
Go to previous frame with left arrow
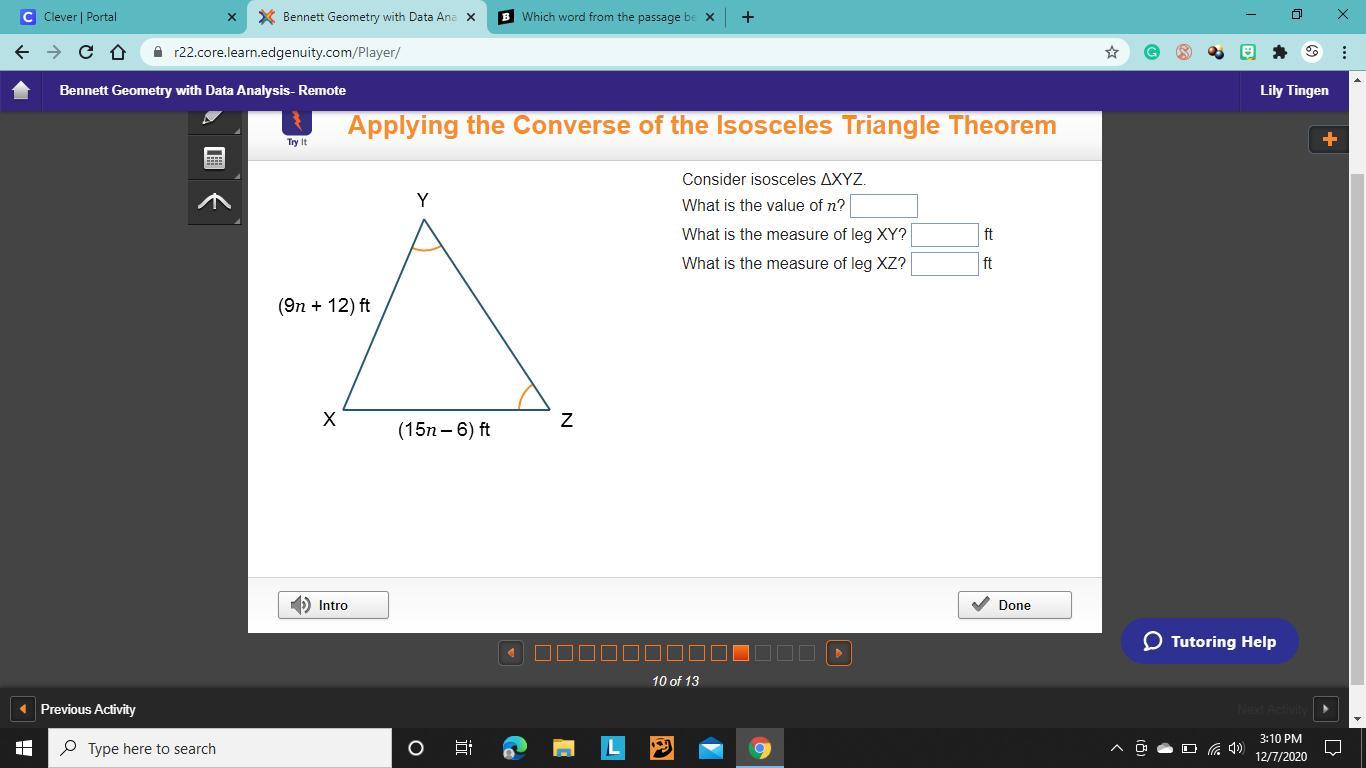[x=511, y=653]
